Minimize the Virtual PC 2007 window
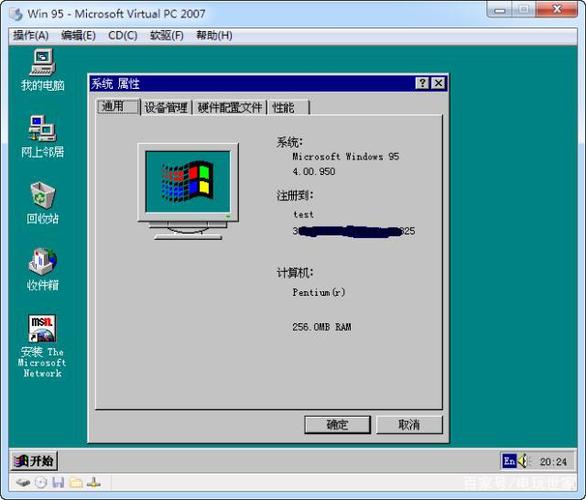The width and height of the screenshot is (586, 500). pyautogui.click(x=500, y=9)
